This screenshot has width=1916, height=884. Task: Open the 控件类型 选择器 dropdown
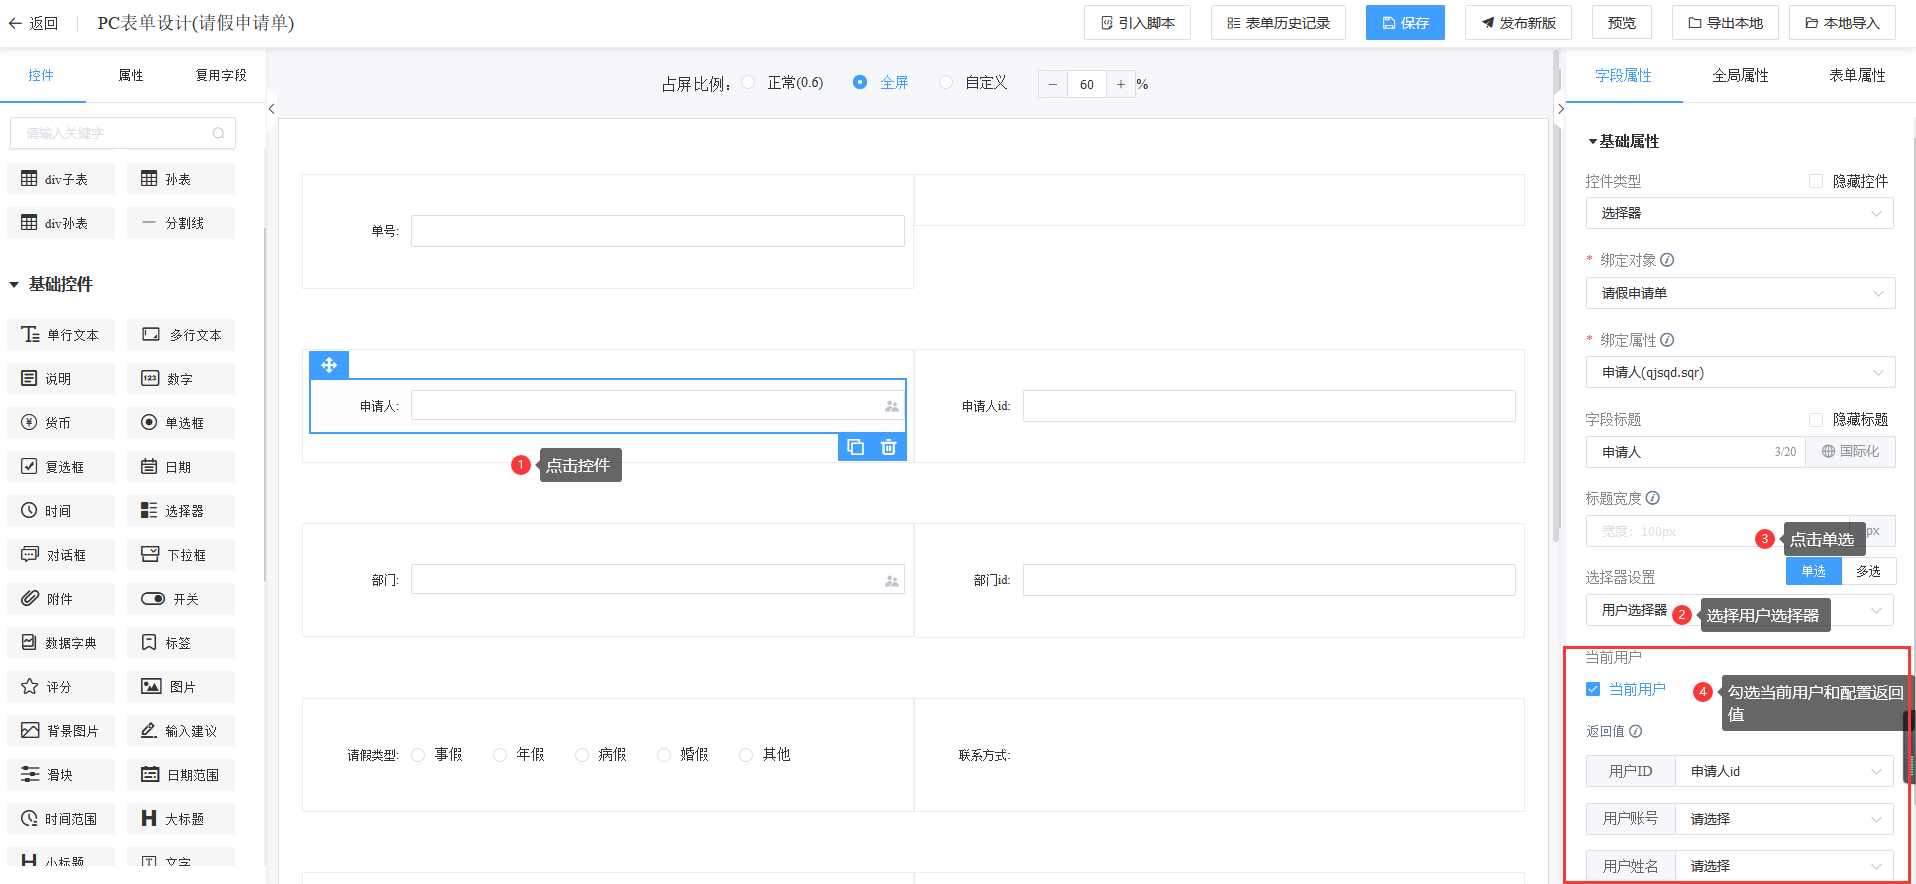click(x=1739, y=213)
